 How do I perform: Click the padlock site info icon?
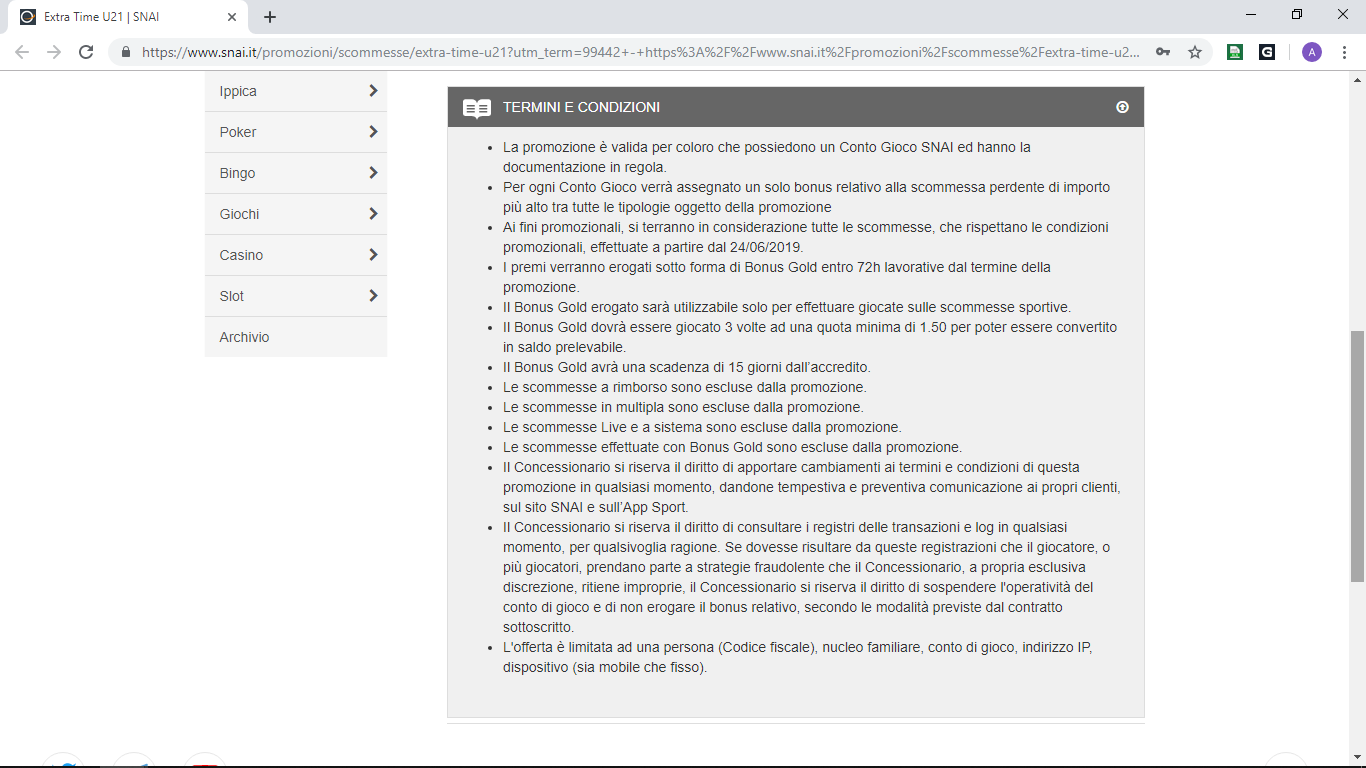click(x=126, y=52)
